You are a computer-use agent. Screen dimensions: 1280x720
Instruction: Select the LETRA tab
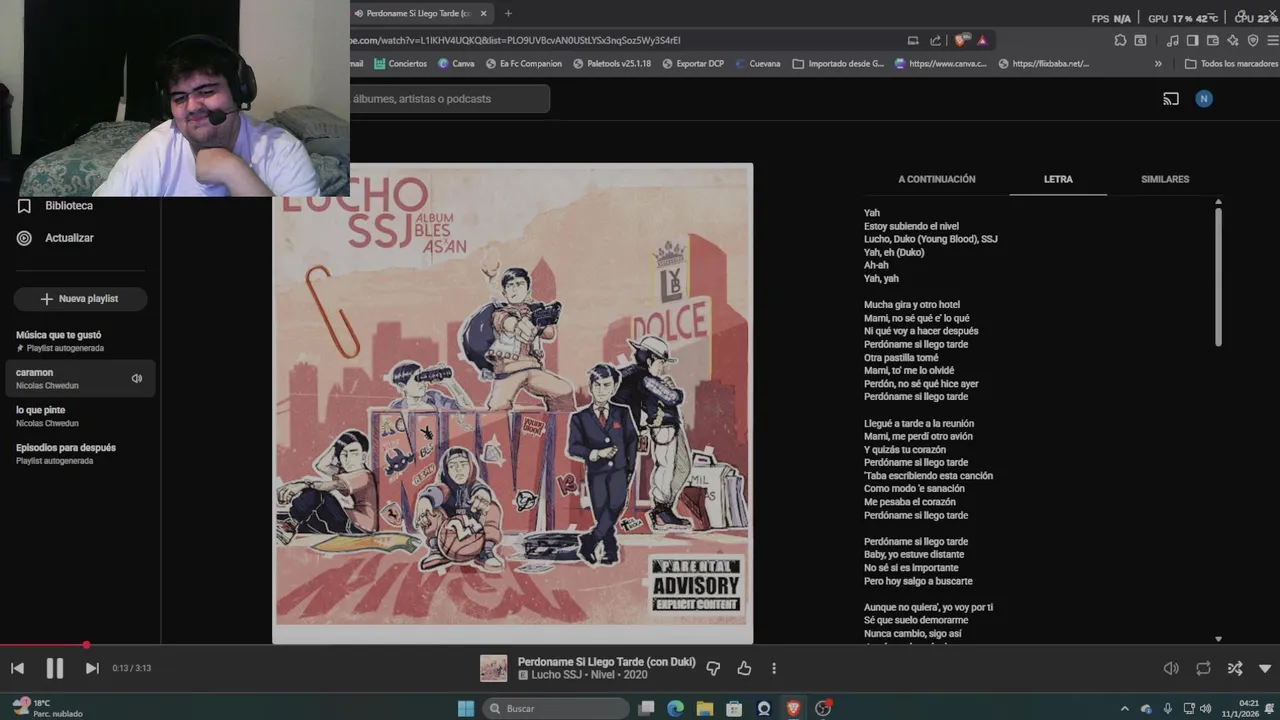point(1058,179)
